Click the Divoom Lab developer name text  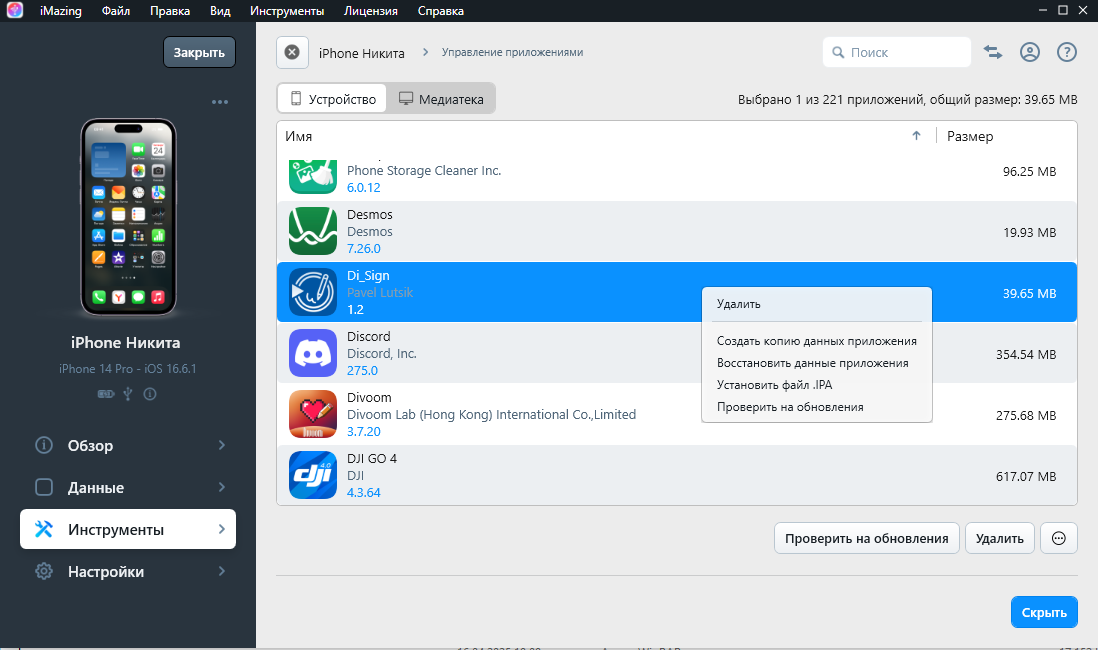point(492,415)
